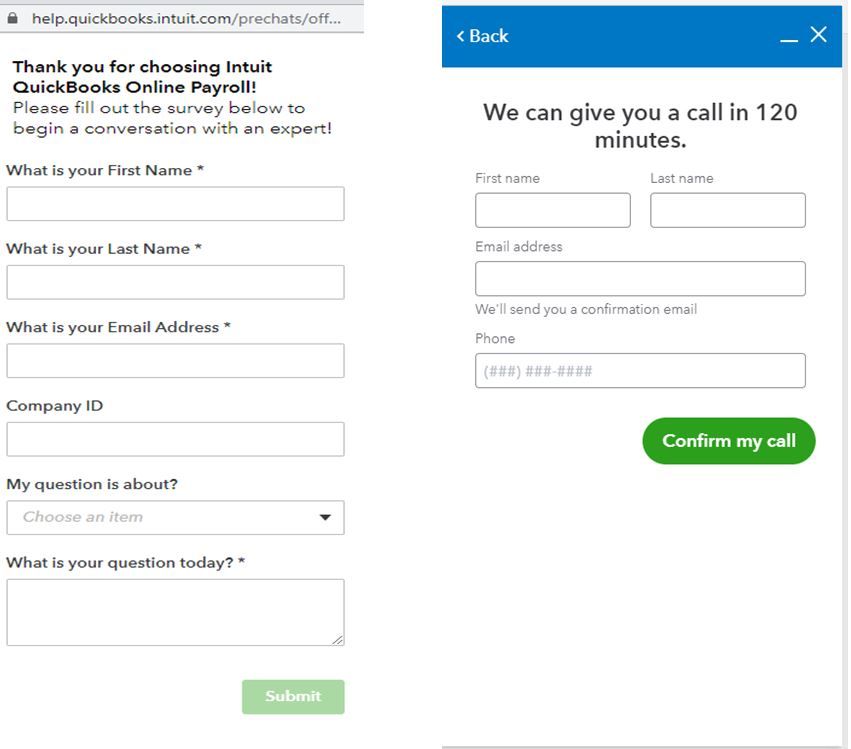The width and height of the screenshot is (851, 749).
Task: Click the textarea resize grip corner
Action: pos(338,640)
